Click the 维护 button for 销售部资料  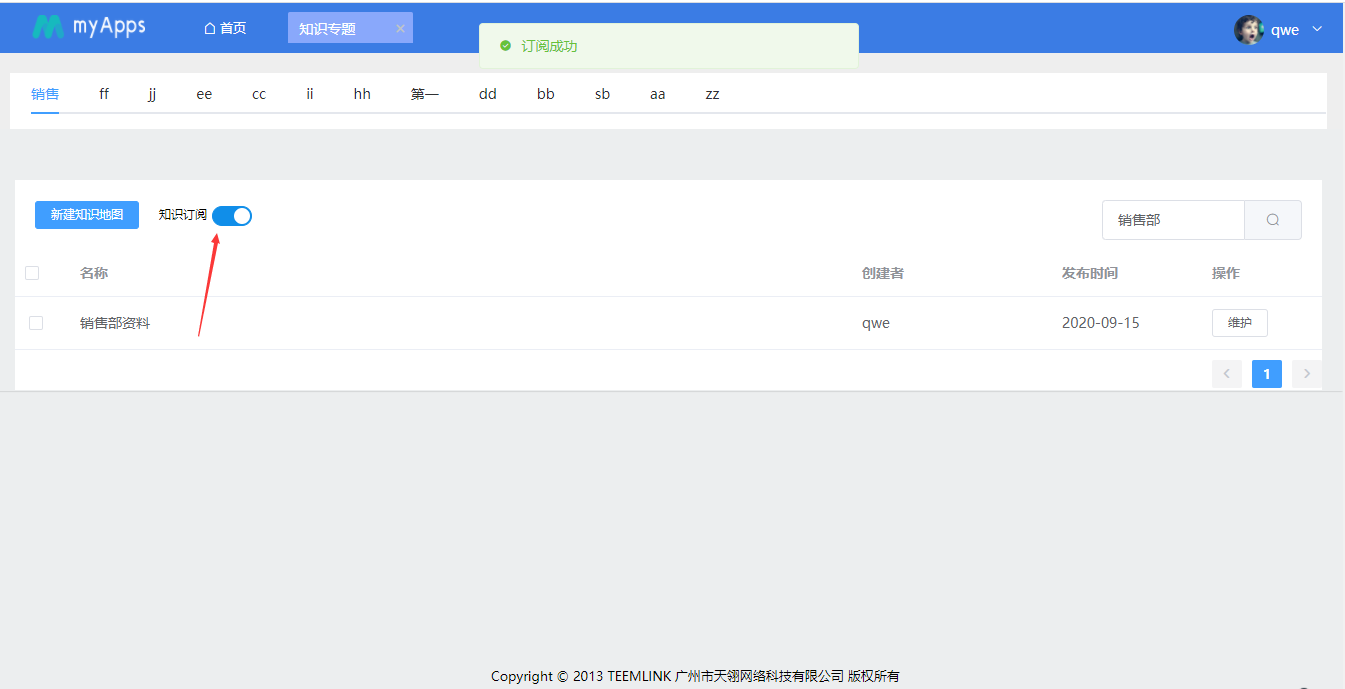tap(1240, 323)
